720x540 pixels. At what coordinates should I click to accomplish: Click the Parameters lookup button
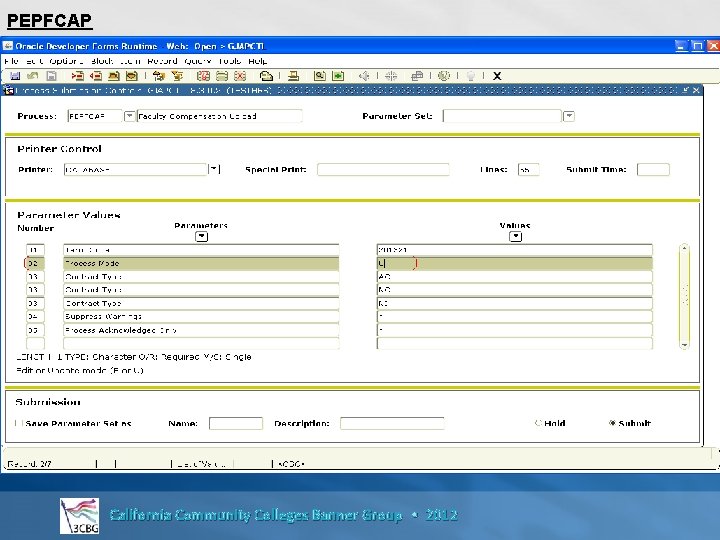[202, 236]
